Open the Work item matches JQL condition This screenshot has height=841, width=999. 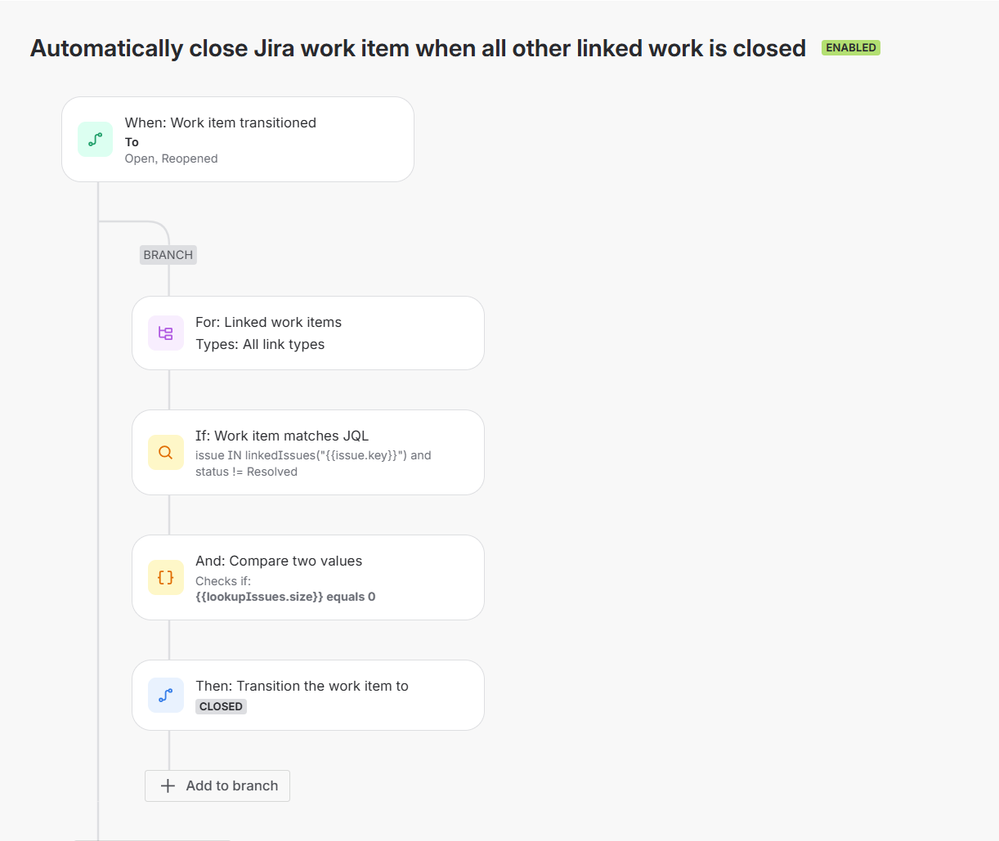point(308,452)
